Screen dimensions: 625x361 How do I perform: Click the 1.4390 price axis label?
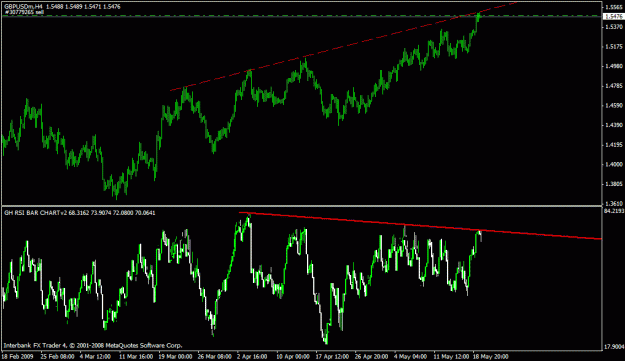coord(614,125)
